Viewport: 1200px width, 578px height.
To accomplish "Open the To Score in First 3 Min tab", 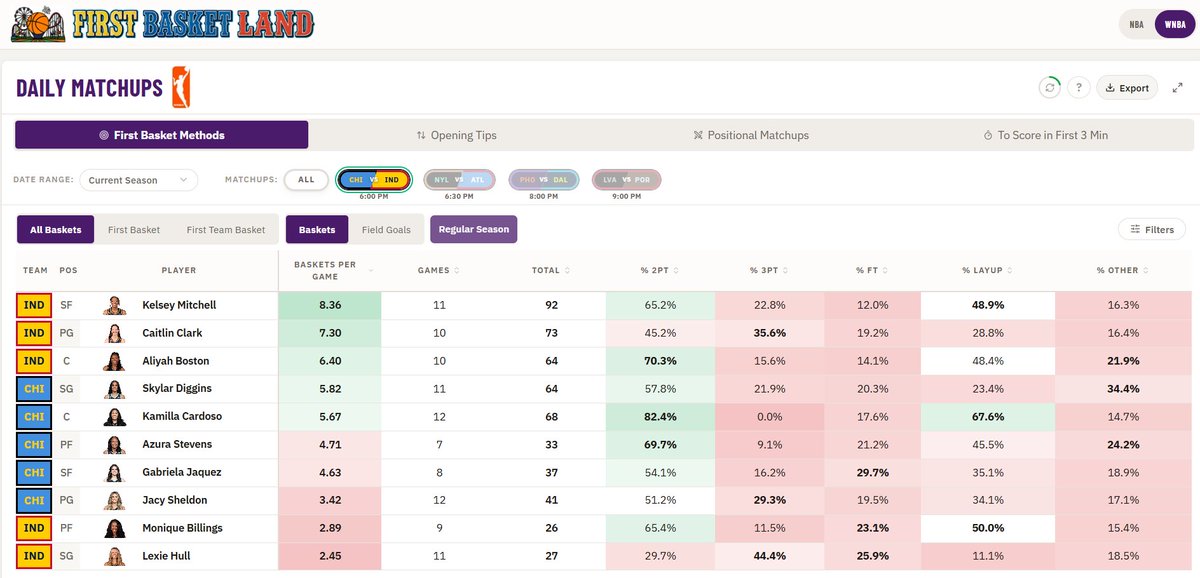I will pyautogui.click(x=1045, y=135).
